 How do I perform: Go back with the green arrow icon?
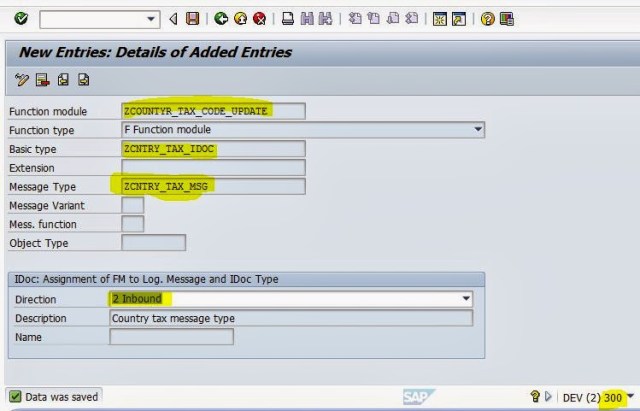pyautogui.click(x=221, y=19)
